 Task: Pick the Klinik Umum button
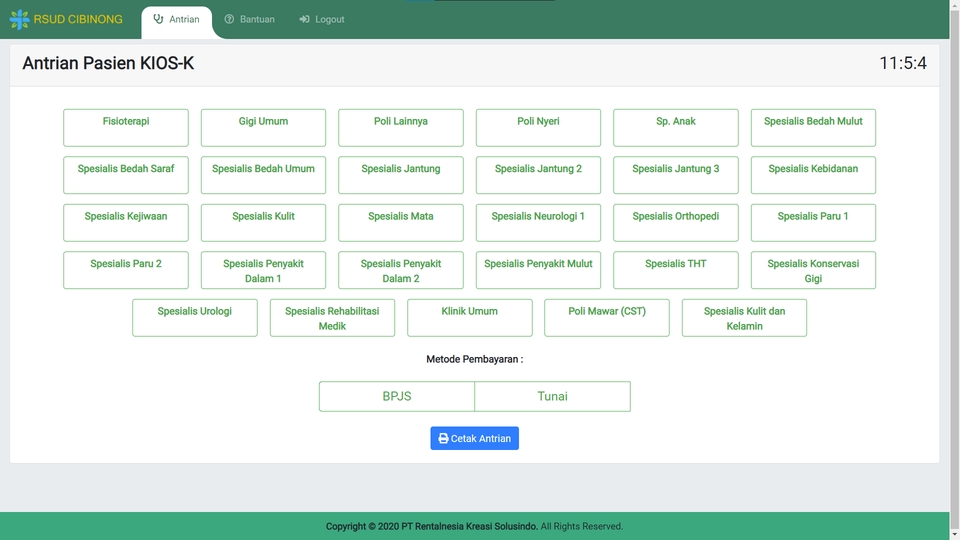(x=470, y=318)
